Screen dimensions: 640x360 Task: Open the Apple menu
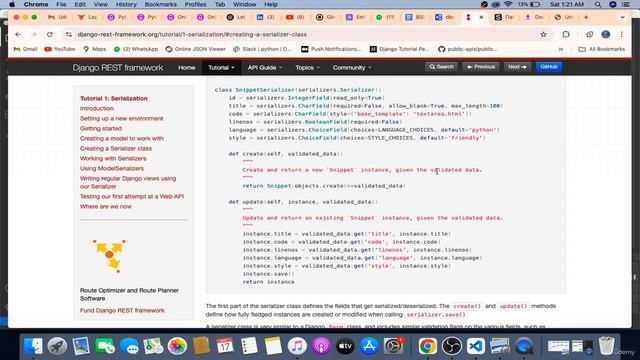tap(12, 4)
